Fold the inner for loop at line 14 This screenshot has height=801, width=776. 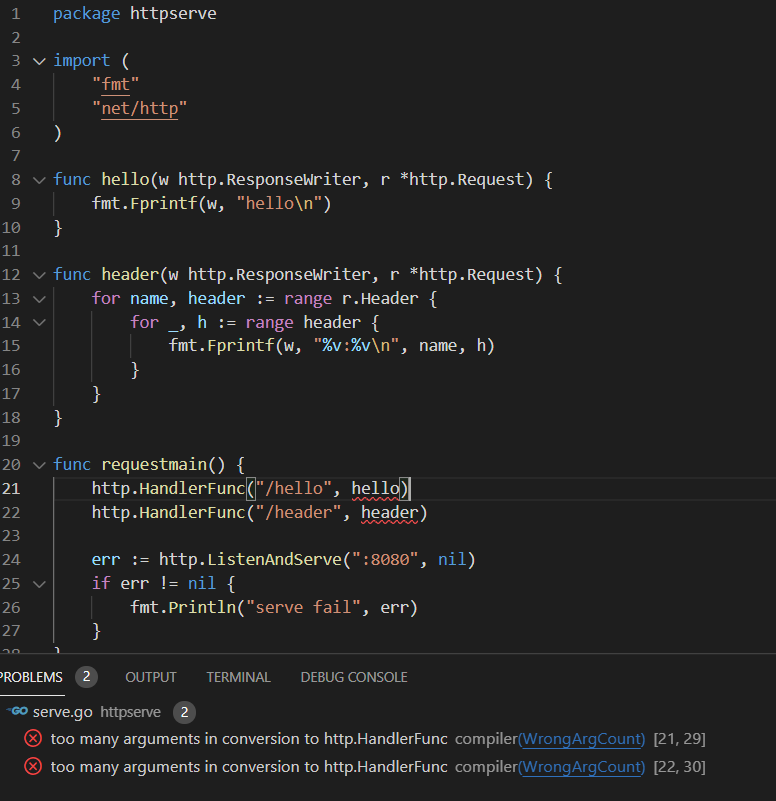point(39,322)
